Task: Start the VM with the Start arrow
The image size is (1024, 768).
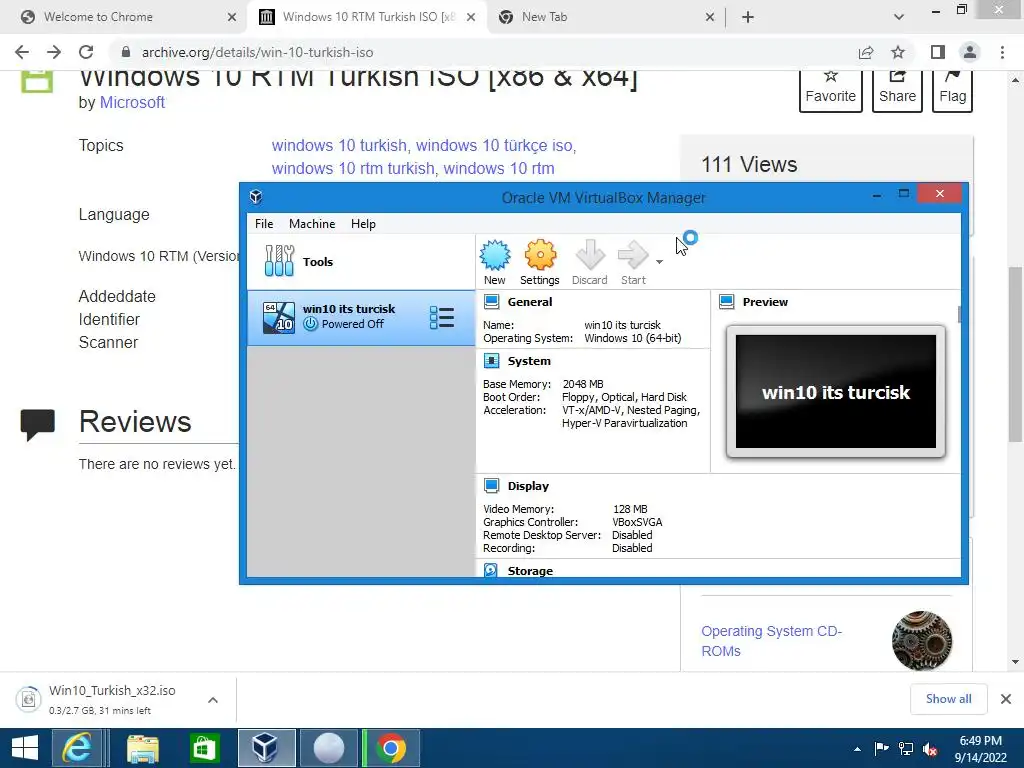Action: (633, 262)
